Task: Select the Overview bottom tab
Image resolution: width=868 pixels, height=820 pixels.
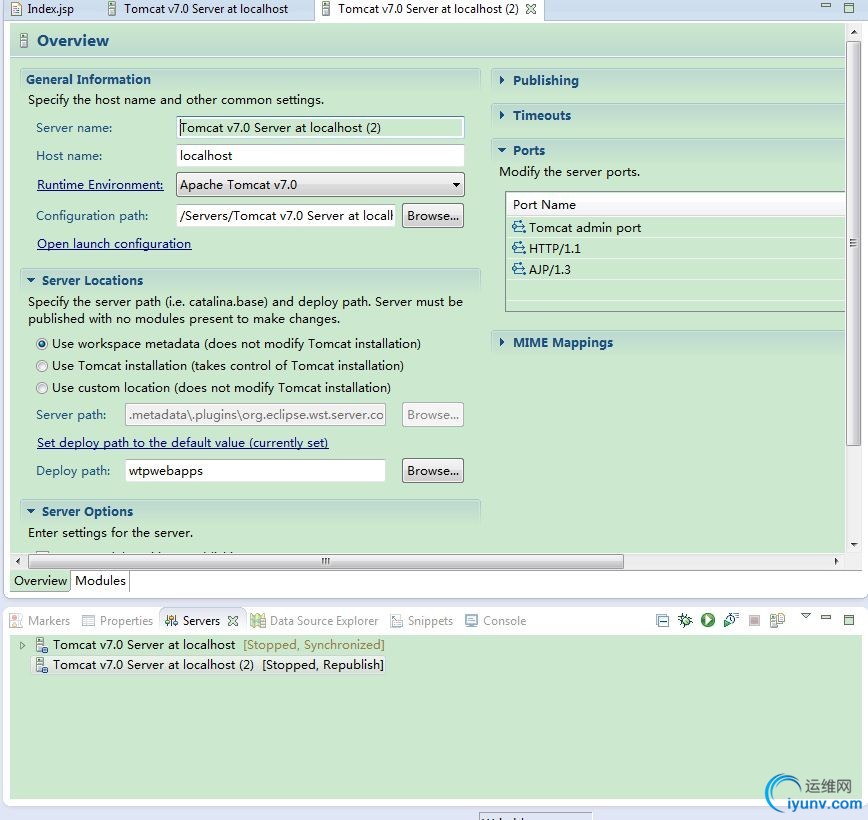Action: click(40, 580)
